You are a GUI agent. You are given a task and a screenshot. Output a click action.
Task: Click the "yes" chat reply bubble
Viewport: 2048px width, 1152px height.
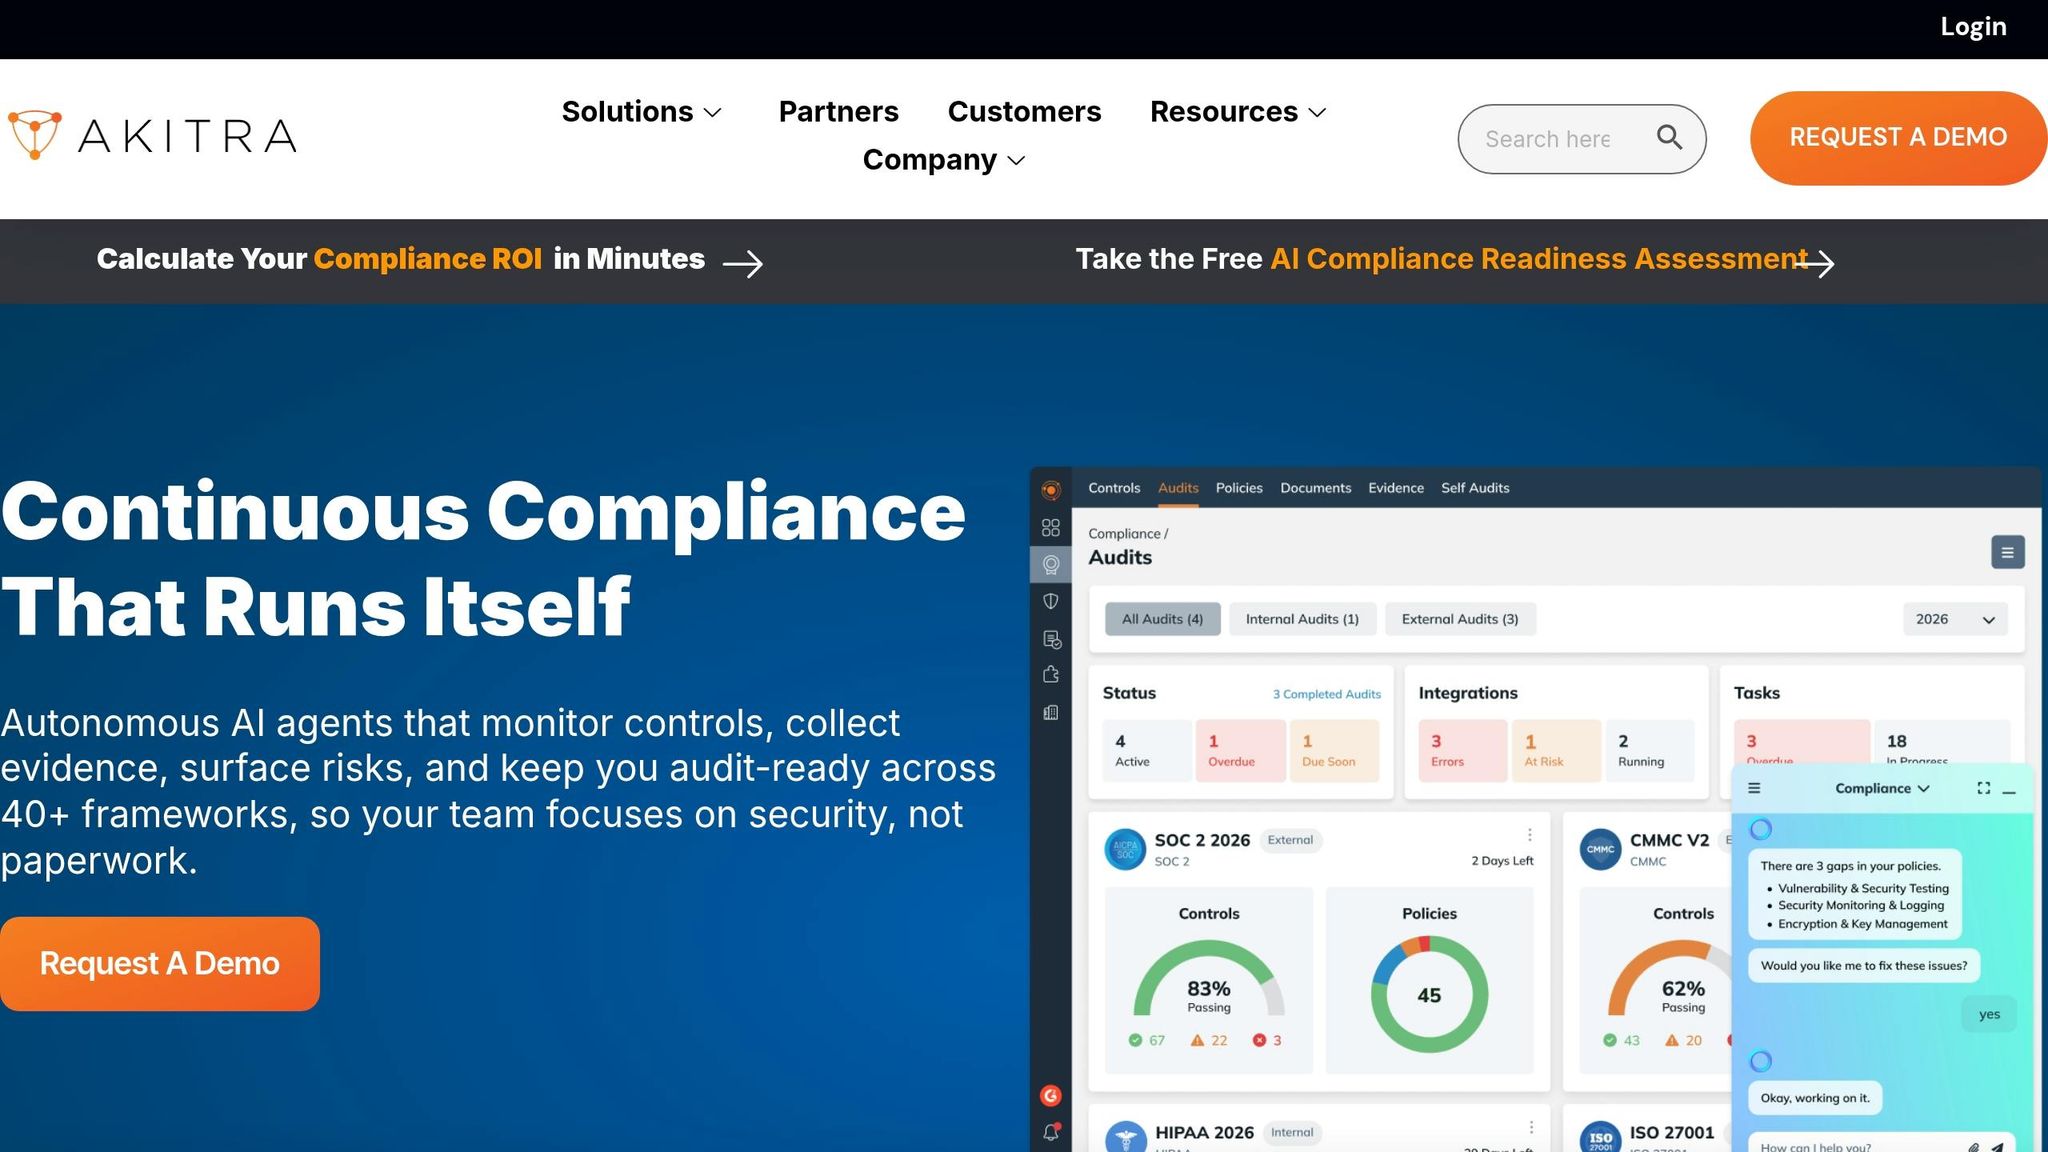point(1989,1015)
